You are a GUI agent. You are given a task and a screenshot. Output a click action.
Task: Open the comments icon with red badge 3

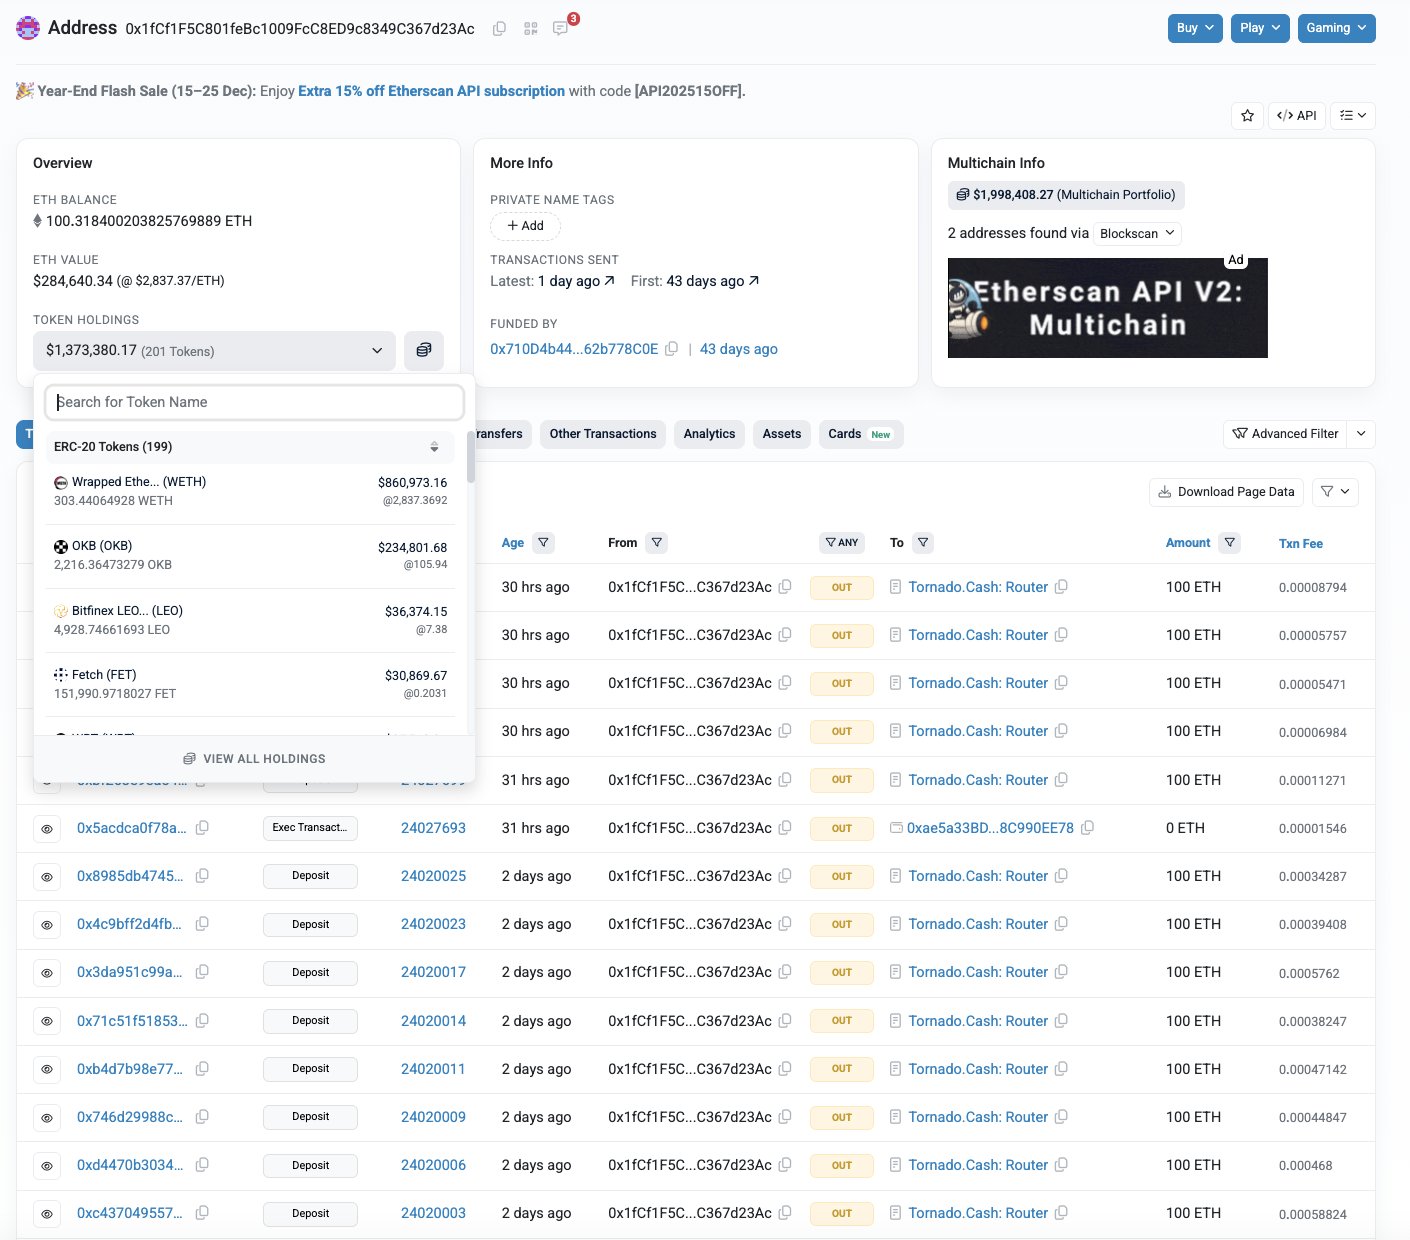561,29
